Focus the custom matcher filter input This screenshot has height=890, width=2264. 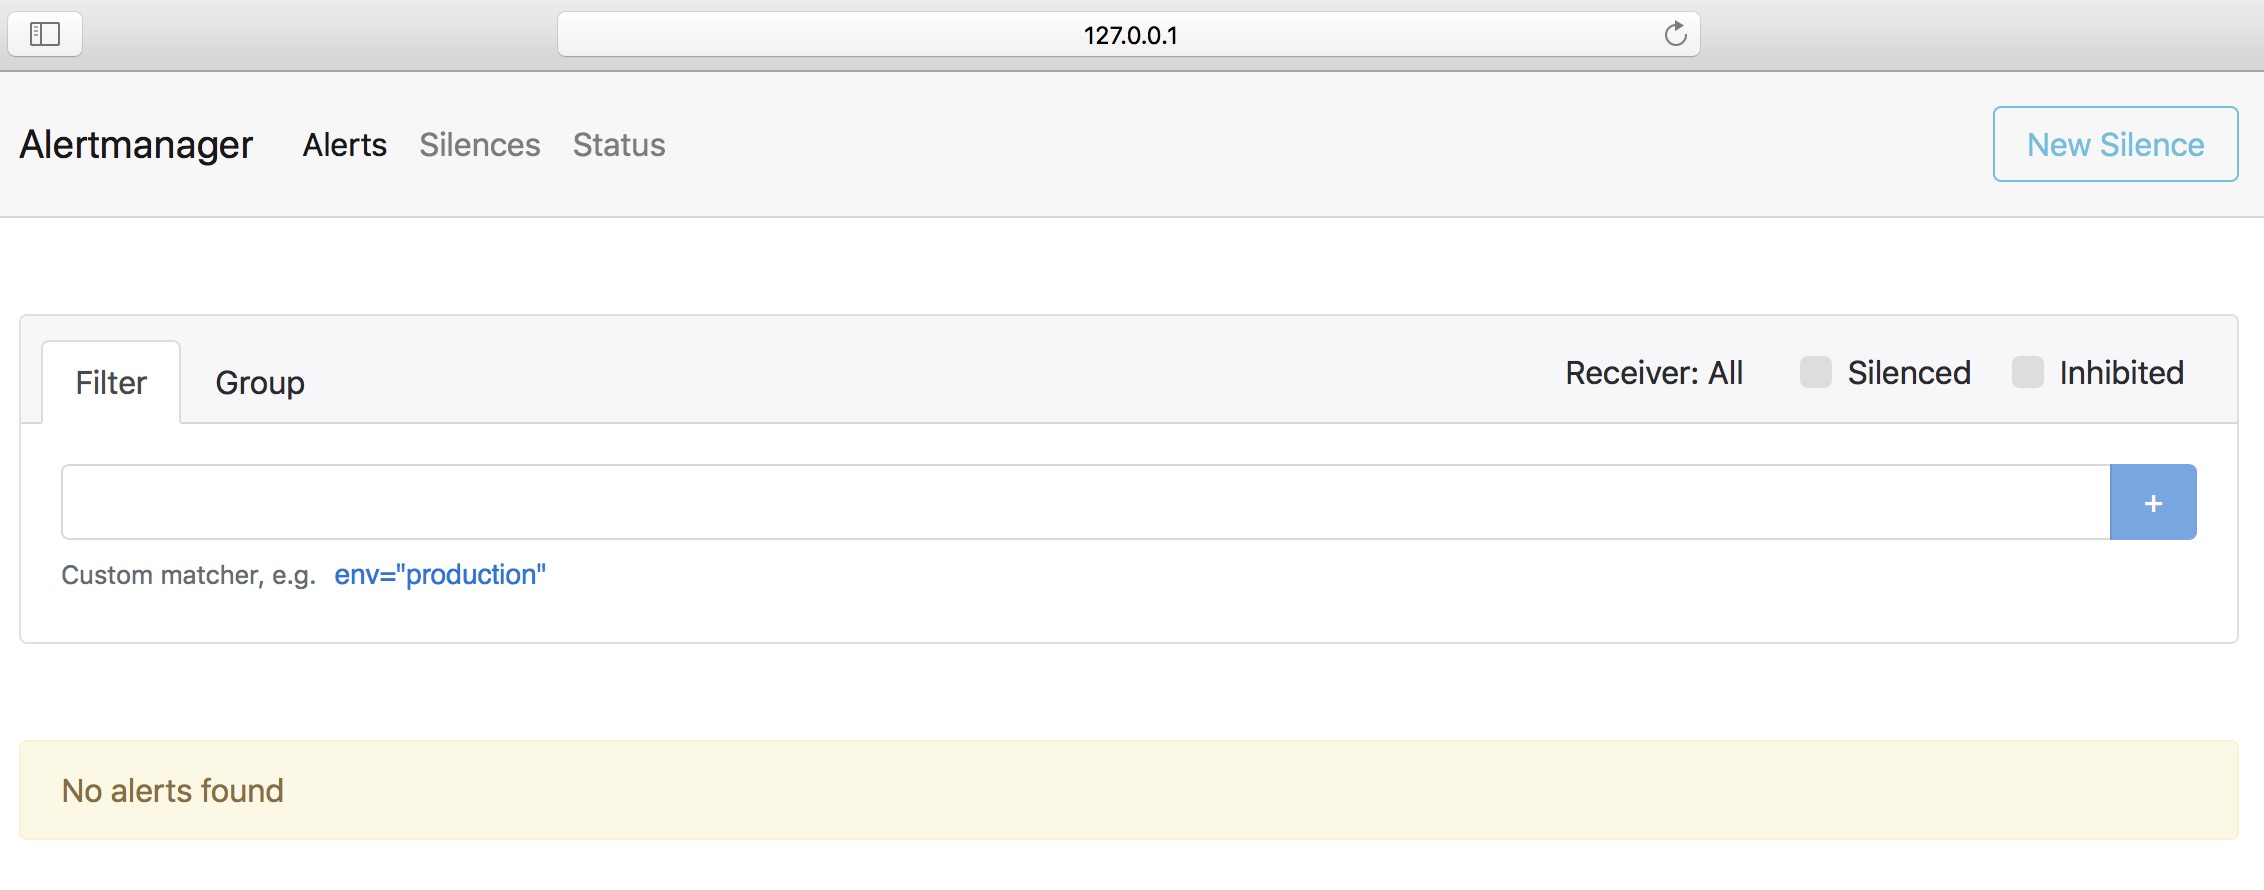tap(1086, 502)
